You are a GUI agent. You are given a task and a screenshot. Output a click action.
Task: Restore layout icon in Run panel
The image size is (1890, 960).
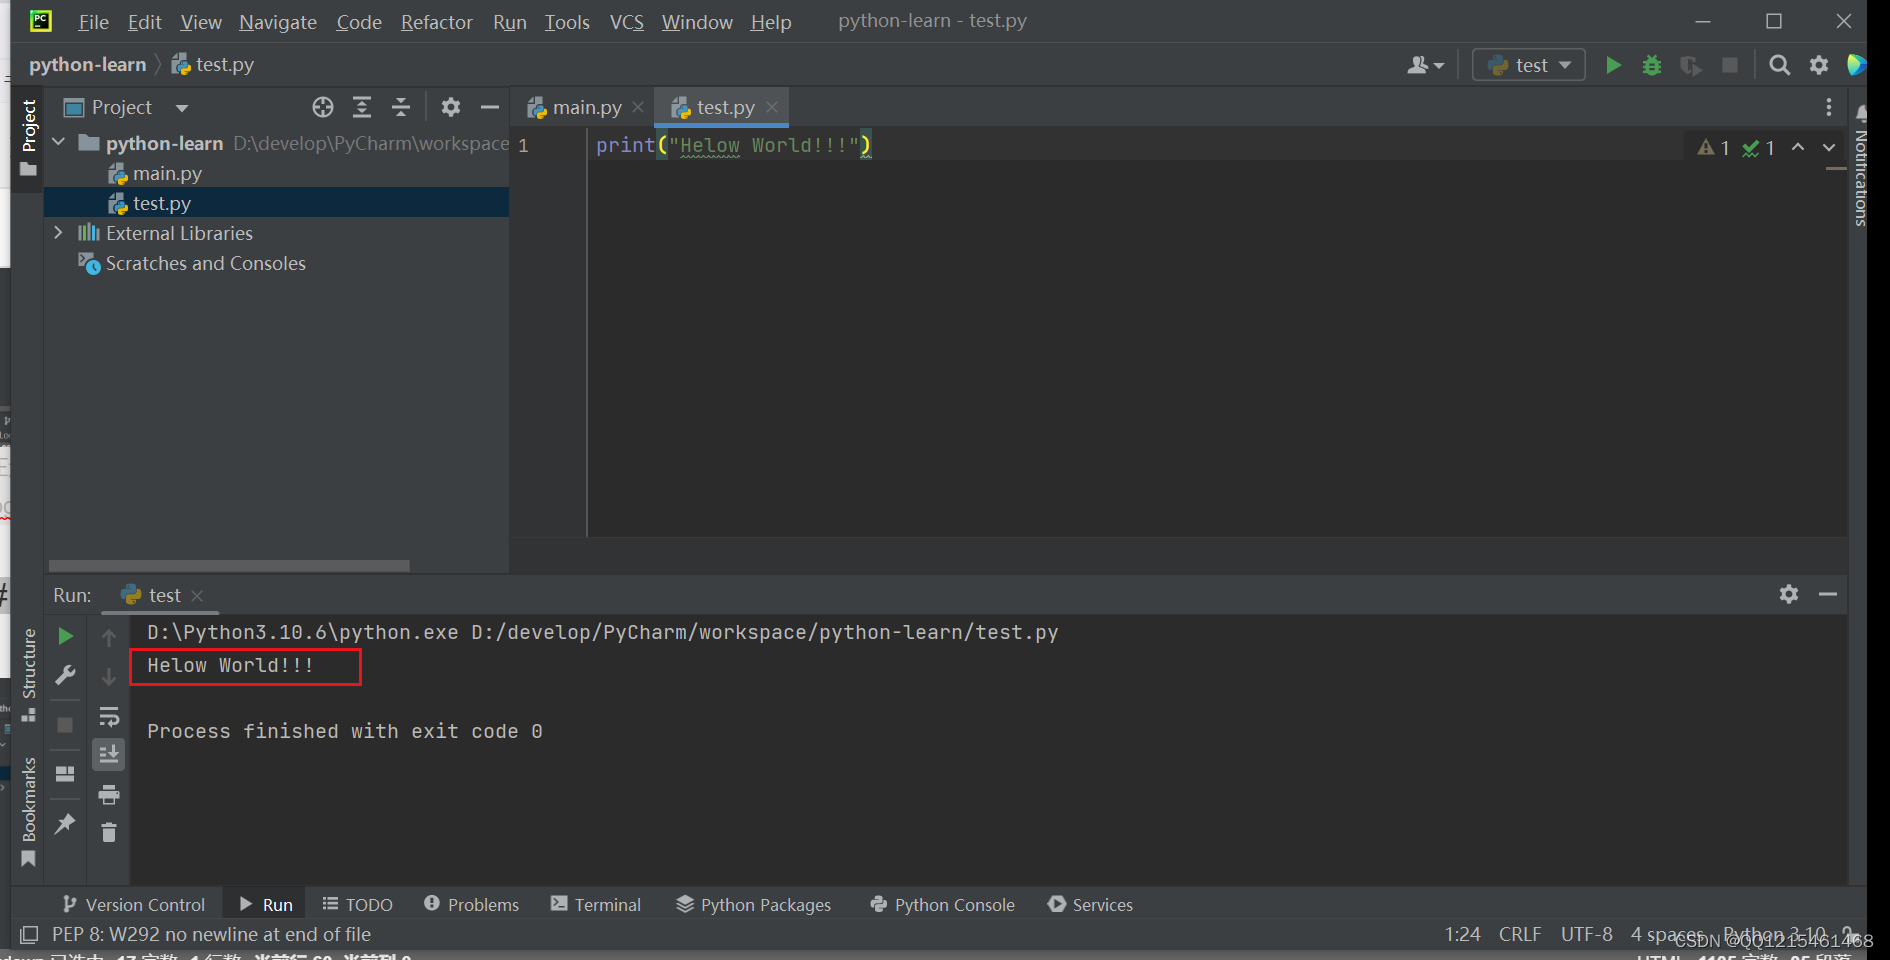point(65,774)
